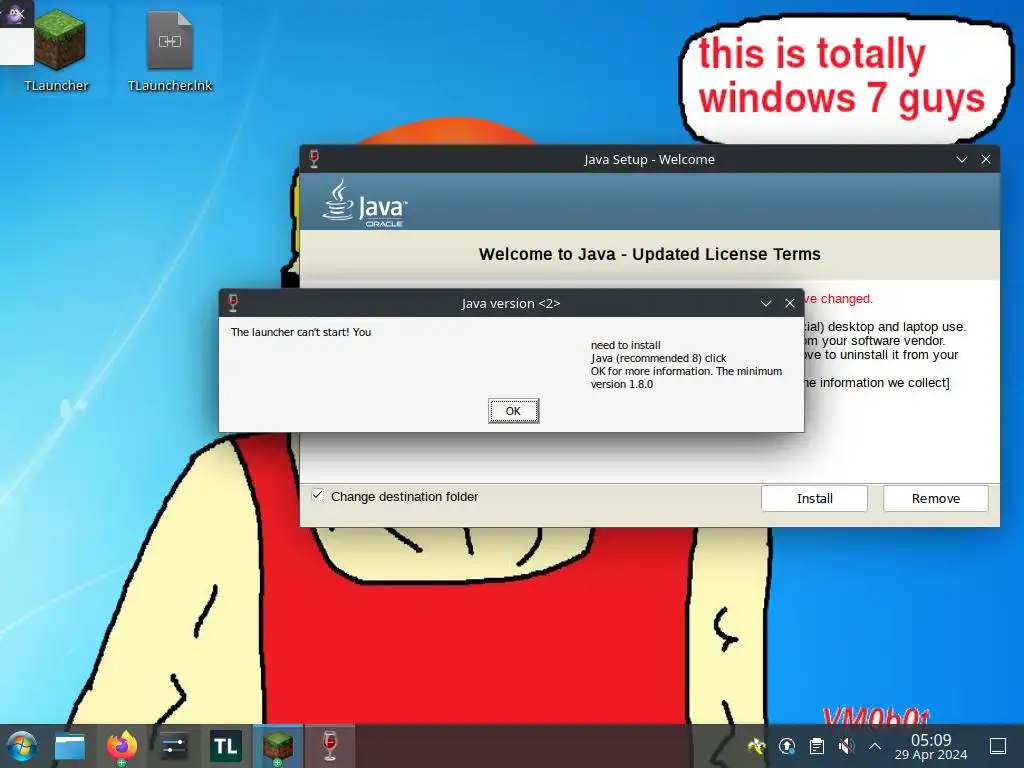The image size is (1024, 768).
Task: Click the 'information we collect]' text
Action: coord(884,383)
